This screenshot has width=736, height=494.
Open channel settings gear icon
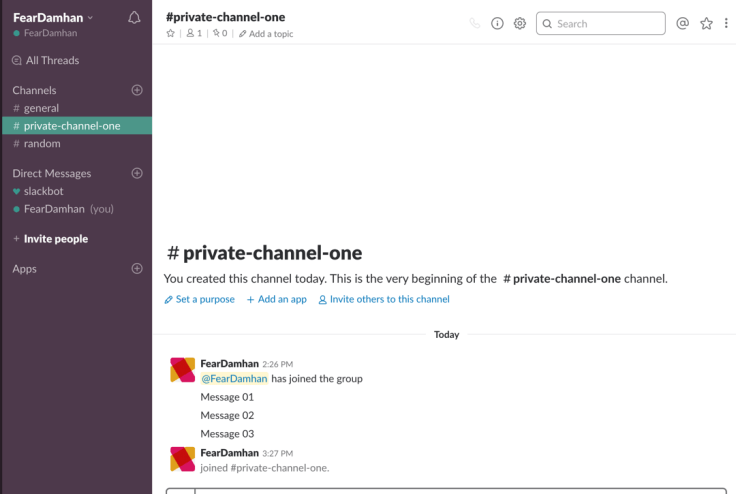point(520,24)
